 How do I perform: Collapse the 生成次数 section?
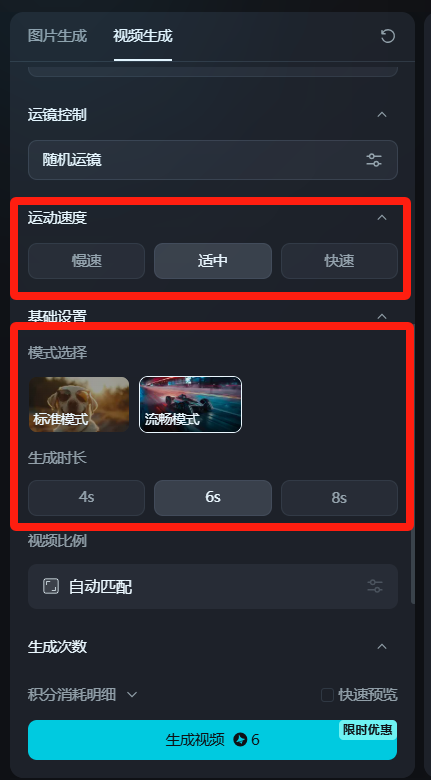(382, 647)
